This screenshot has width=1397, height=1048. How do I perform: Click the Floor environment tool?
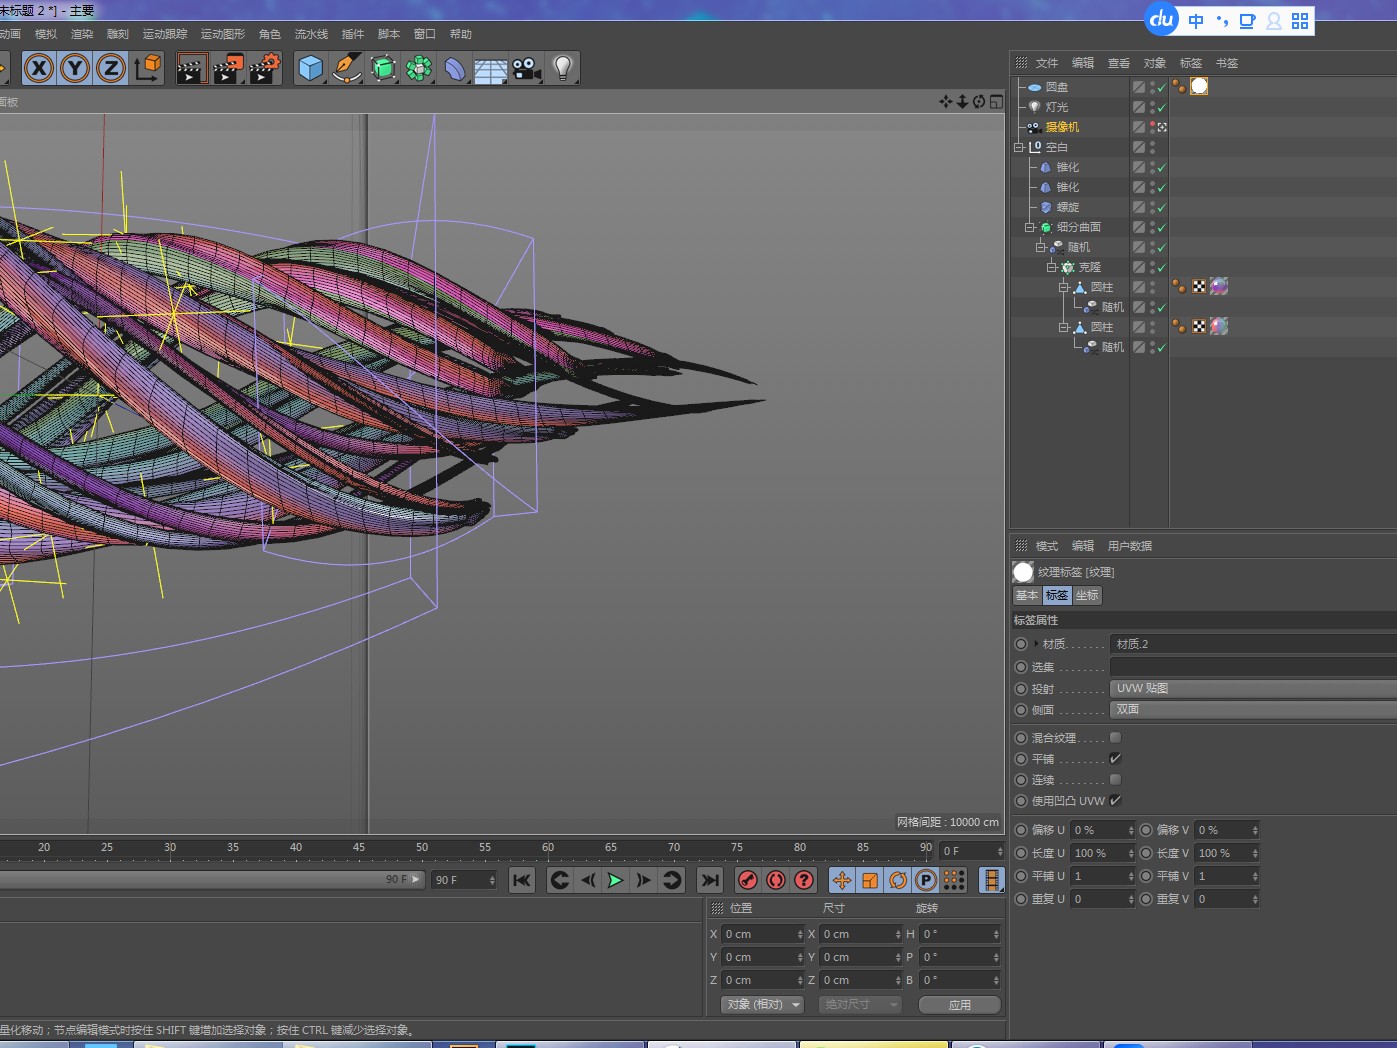tap(489, 67)
